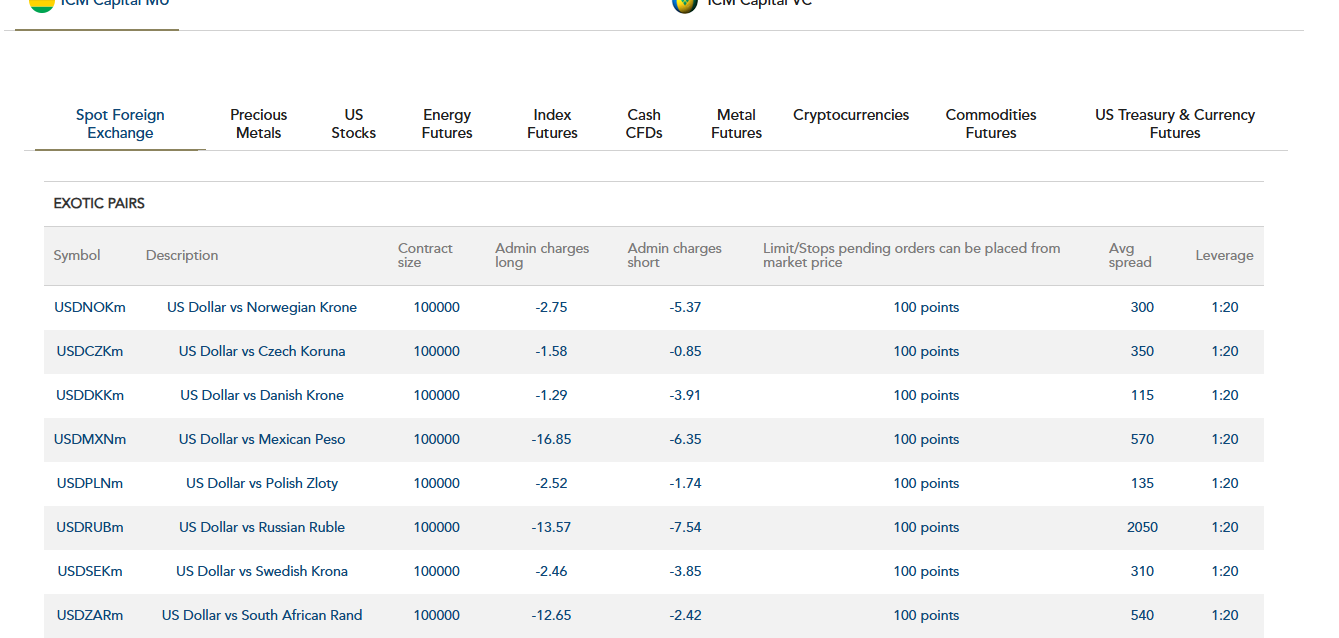Screen dimensions: 1339x638
Task: Click the EXOTIC PAIRS section heading
Action: [x=99, y=203]
